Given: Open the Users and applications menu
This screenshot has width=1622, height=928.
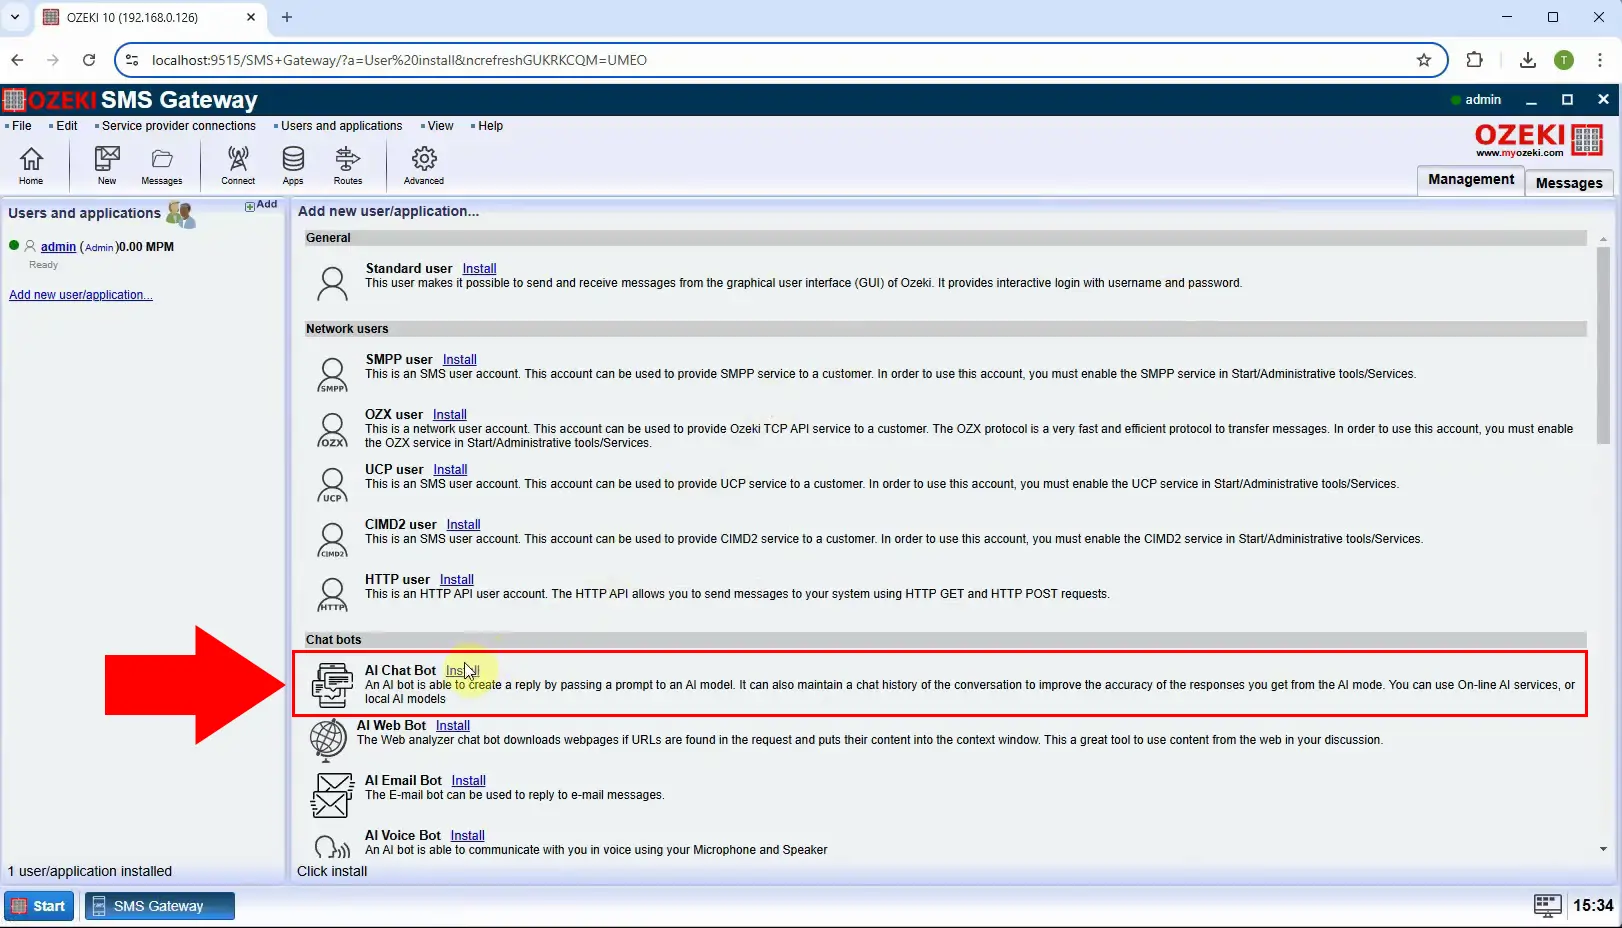Looking at the screenshot, I should pyautogui.click(x=341, y=126).
